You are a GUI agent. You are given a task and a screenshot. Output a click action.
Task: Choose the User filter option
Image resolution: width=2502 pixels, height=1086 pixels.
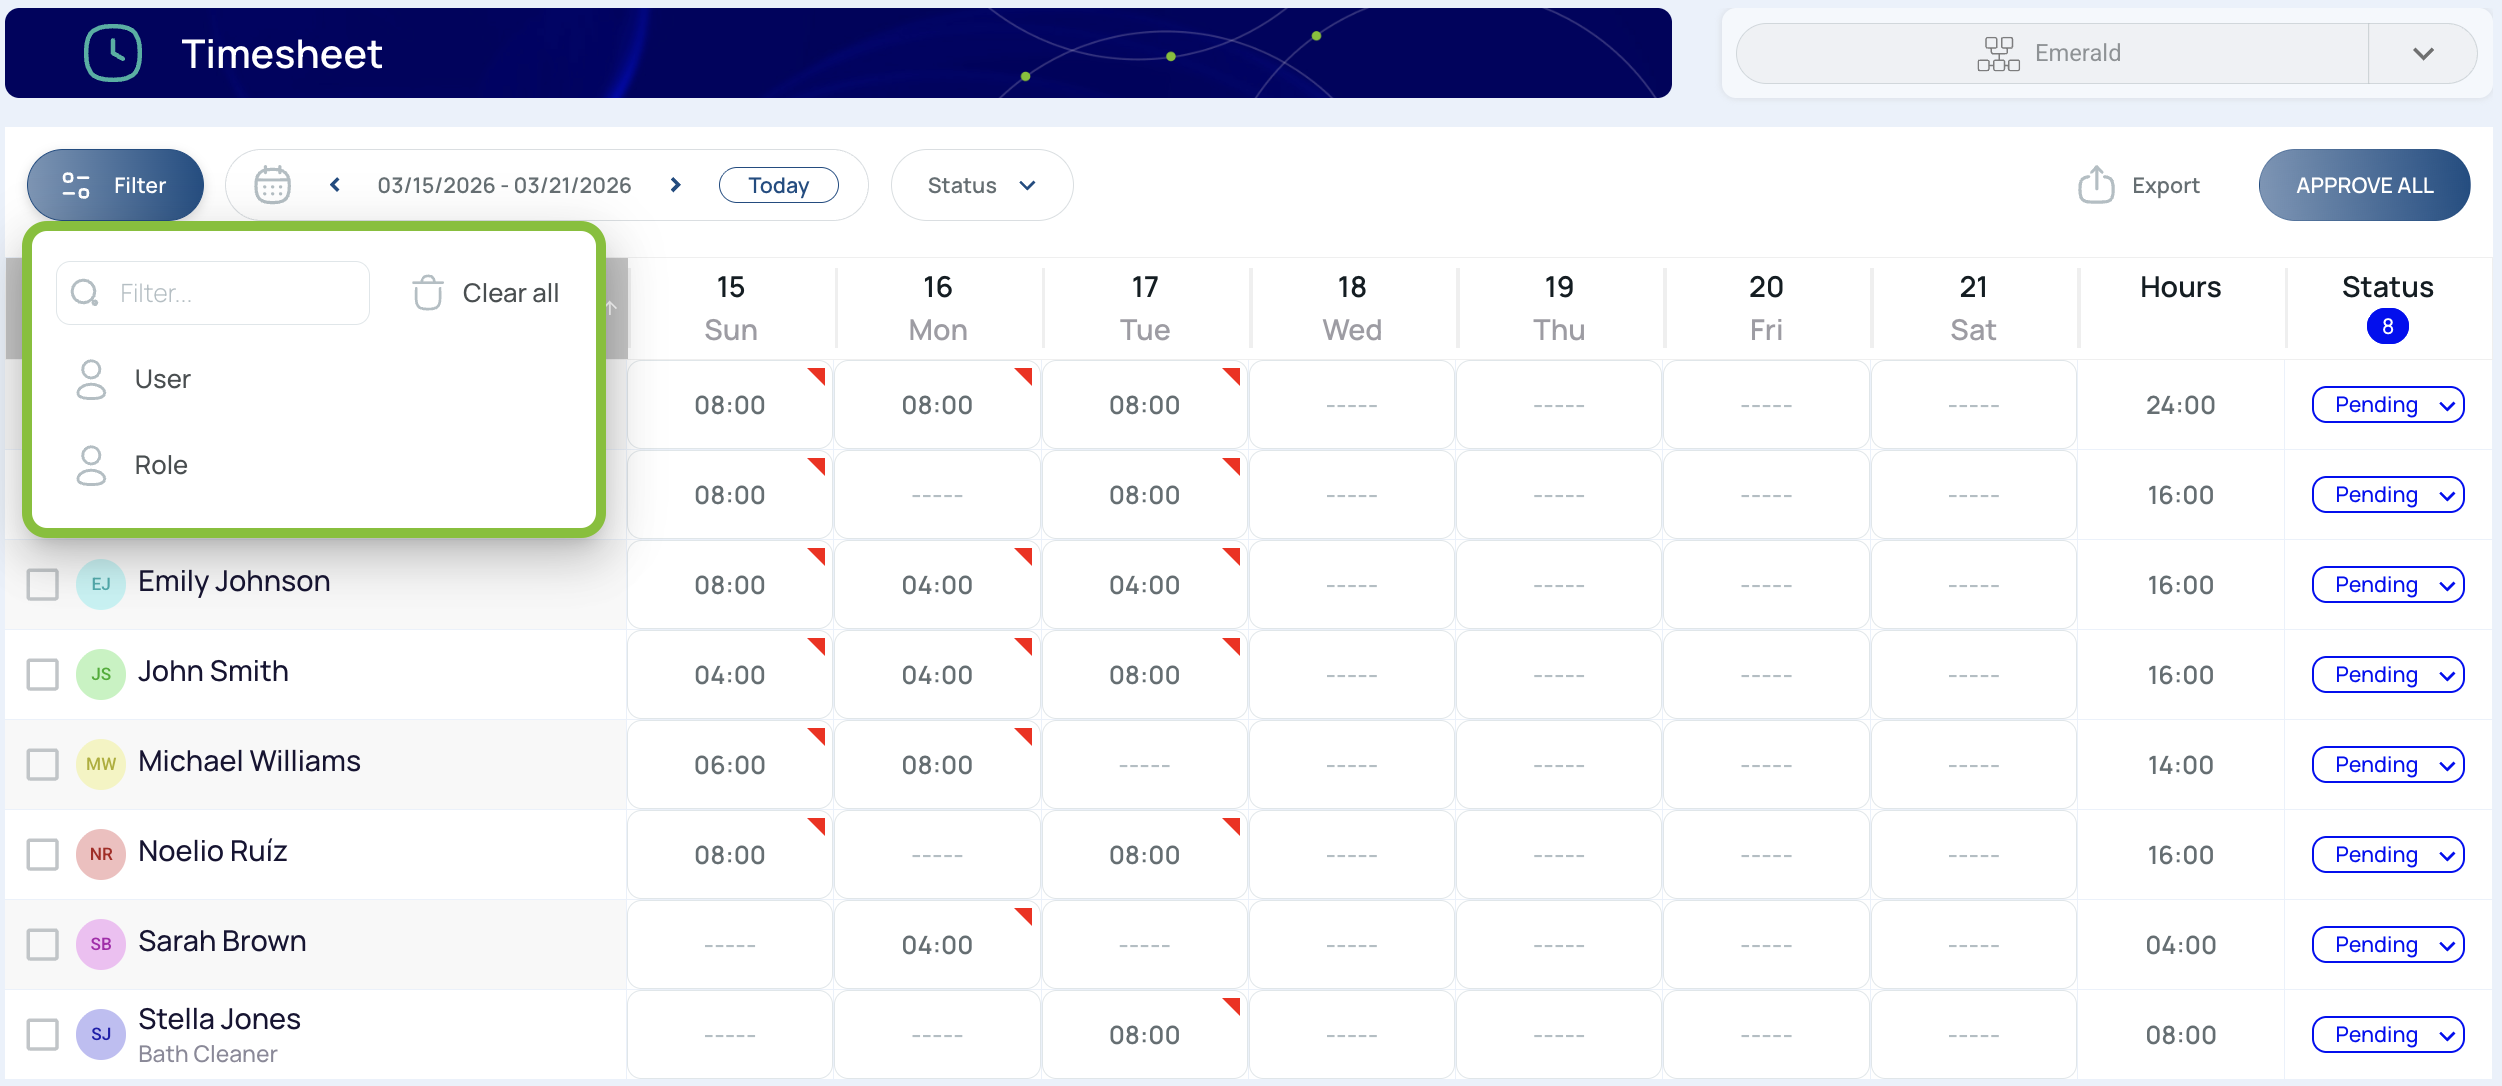(x=162, y=379)
